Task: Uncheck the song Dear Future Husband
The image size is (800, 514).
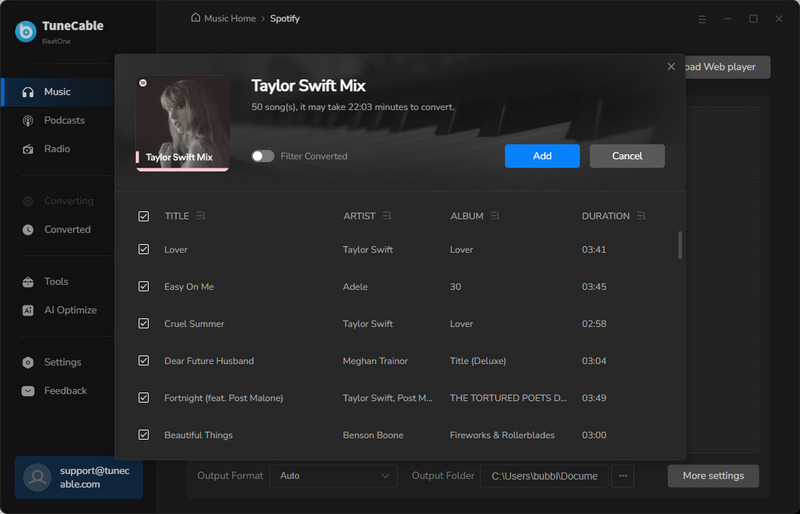Action: (144, 361)
